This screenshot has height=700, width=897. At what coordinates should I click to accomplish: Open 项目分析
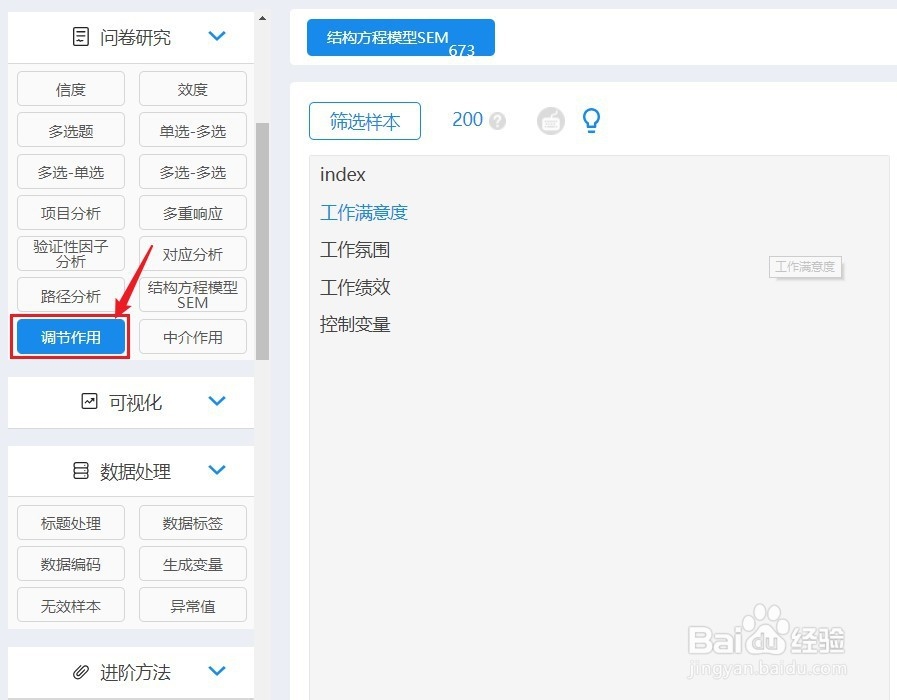[71, 213]
